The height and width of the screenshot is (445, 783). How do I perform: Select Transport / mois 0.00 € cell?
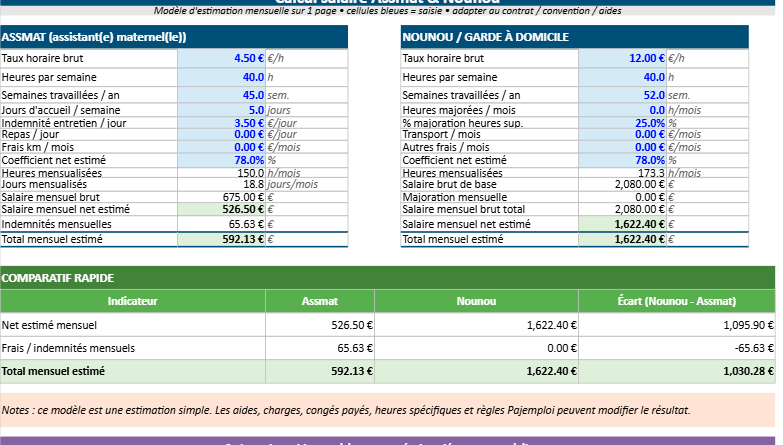click(622, 134)
